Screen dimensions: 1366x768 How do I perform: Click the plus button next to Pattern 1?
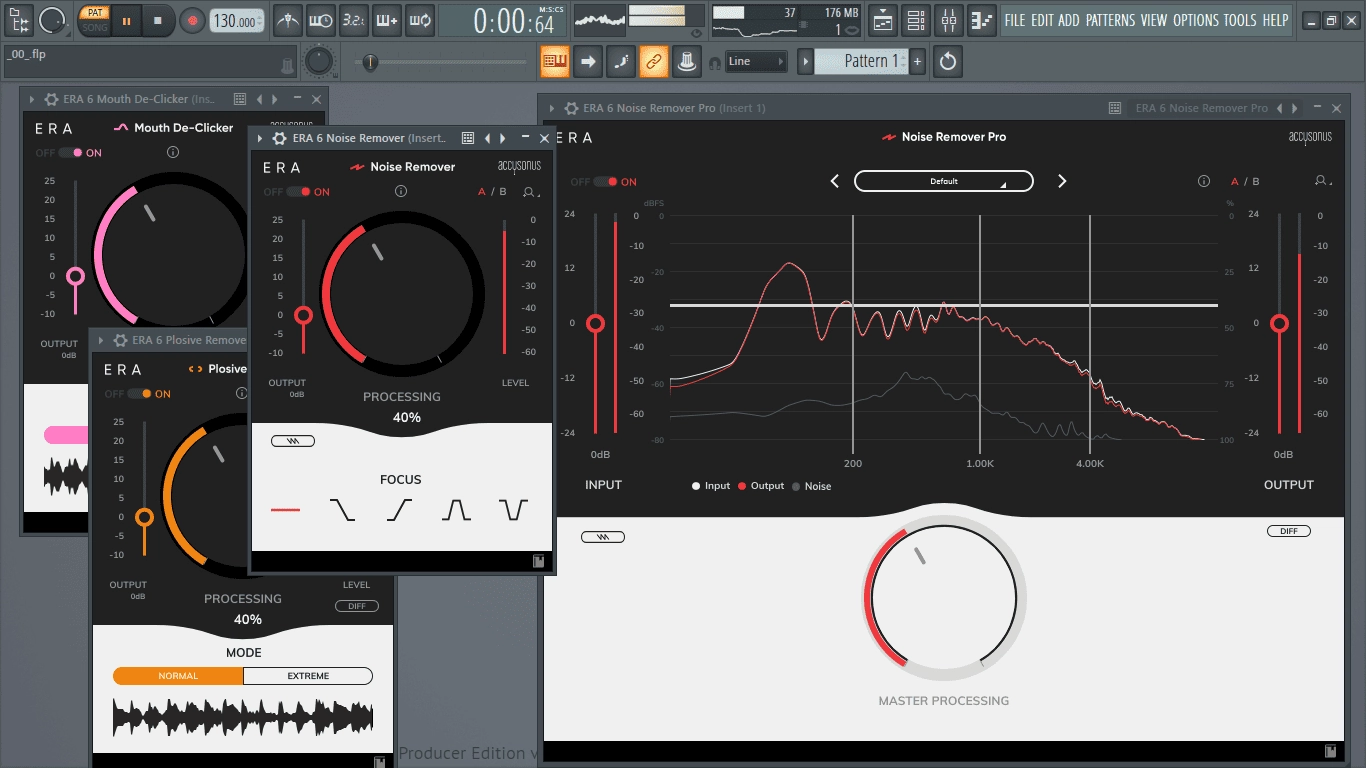(x=917, y=61)
